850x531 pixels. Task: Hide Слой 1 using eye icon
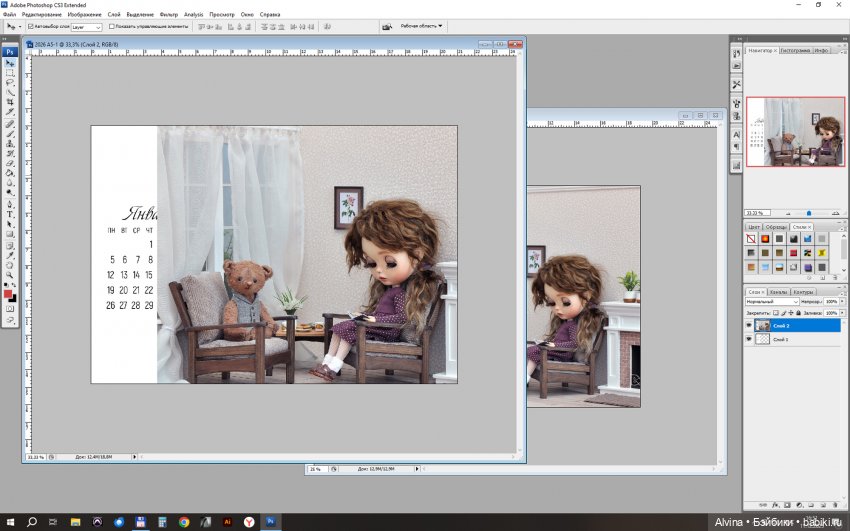click(x=749, y=340)
